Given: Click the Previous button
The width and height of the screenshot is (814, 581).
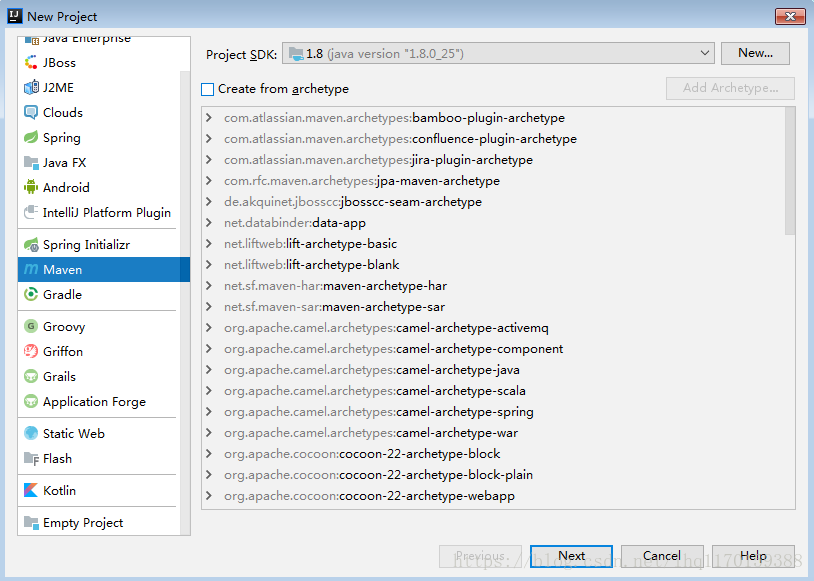Looking at the screenshot, I should point(480,556).
